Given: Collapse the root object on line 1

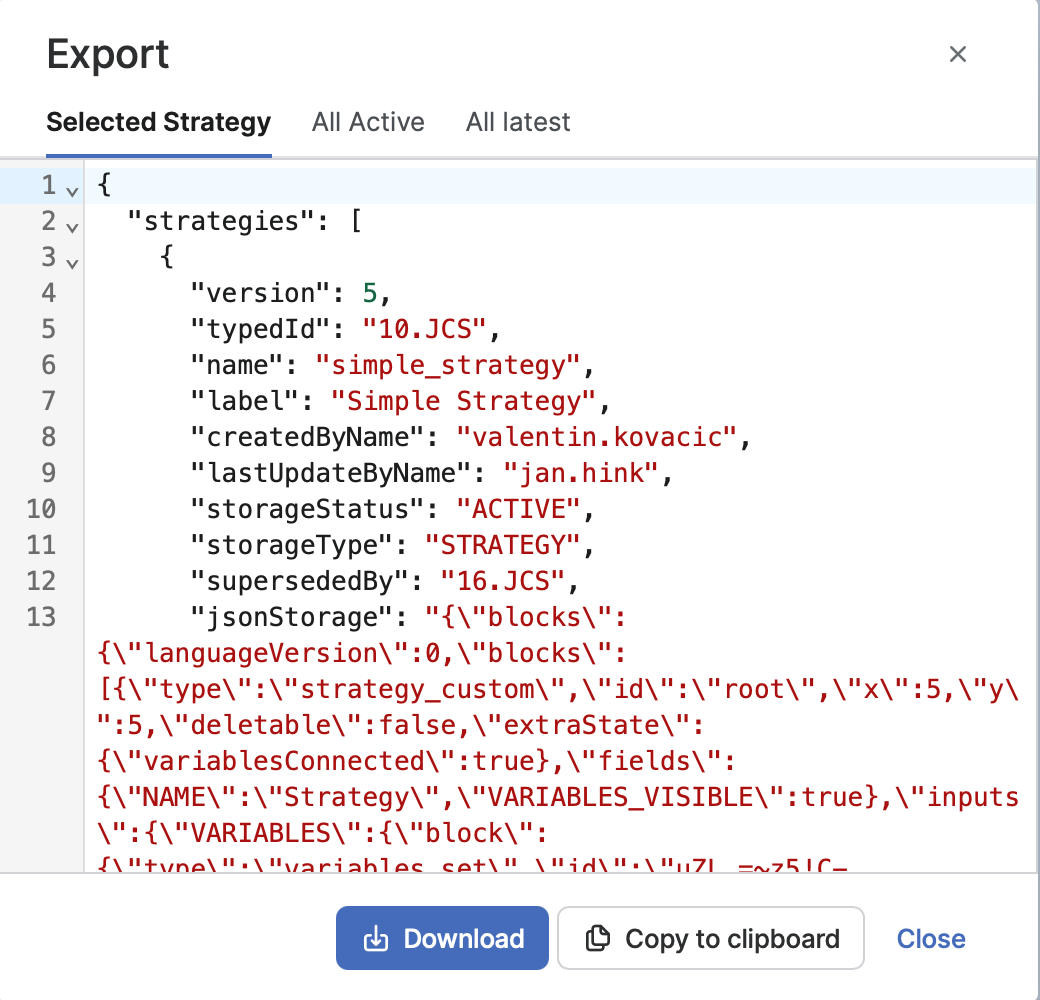Looking at the screenshot, I should (71, 190).
